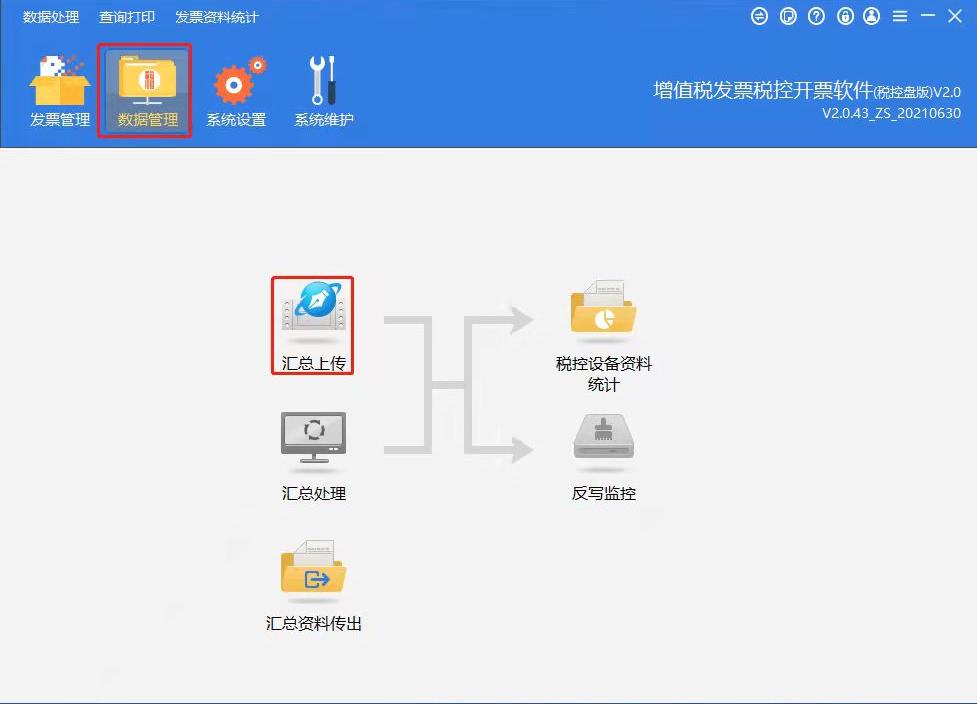Click the lock screen icon
The width and height of the screenshot is (977, 704).
point(846,15)
